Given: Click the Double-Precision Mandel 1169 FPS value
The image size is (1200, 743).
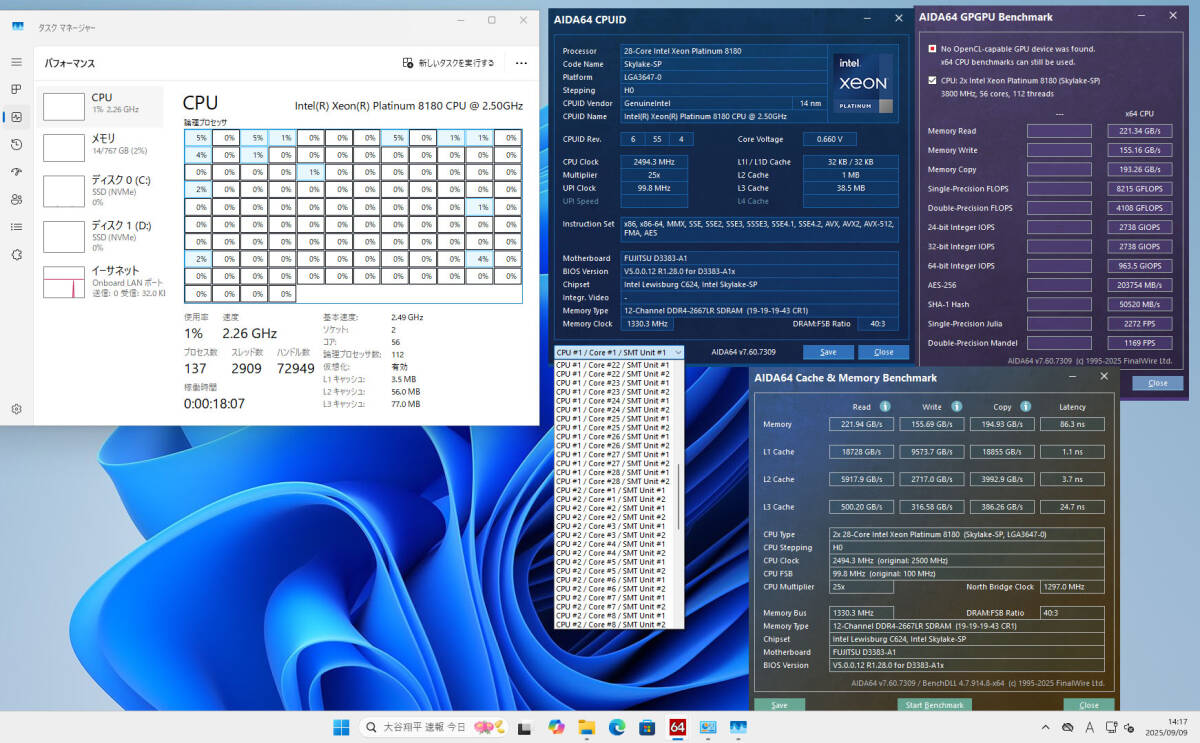Looking at the screenshot, I should (1139, 343).
